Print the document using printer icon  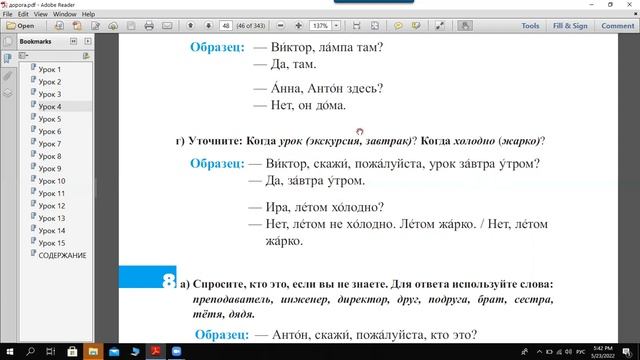tap(149, 26)
